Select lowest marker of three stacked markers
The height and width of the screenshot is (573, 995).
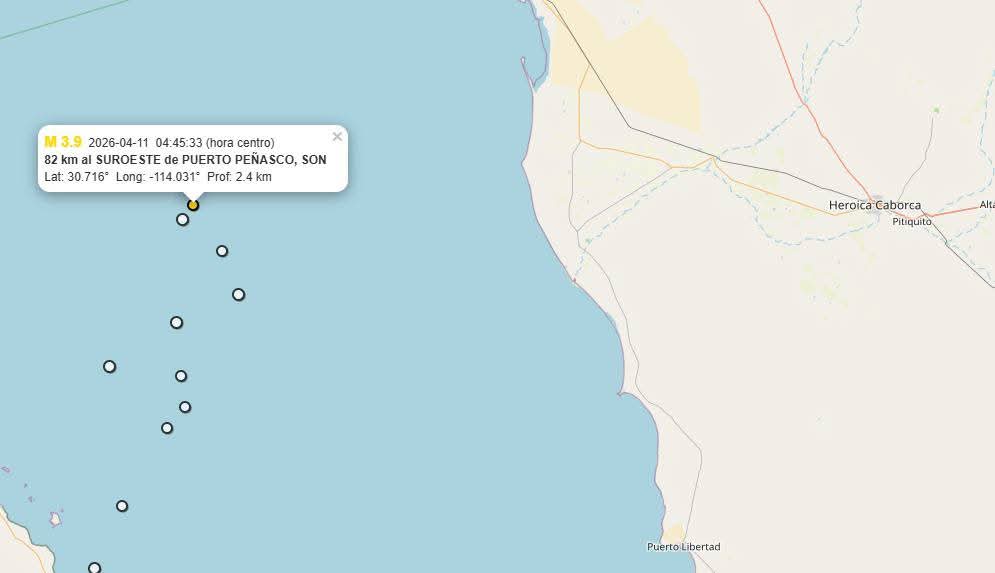pyautogui.click(x=167, y=428)
